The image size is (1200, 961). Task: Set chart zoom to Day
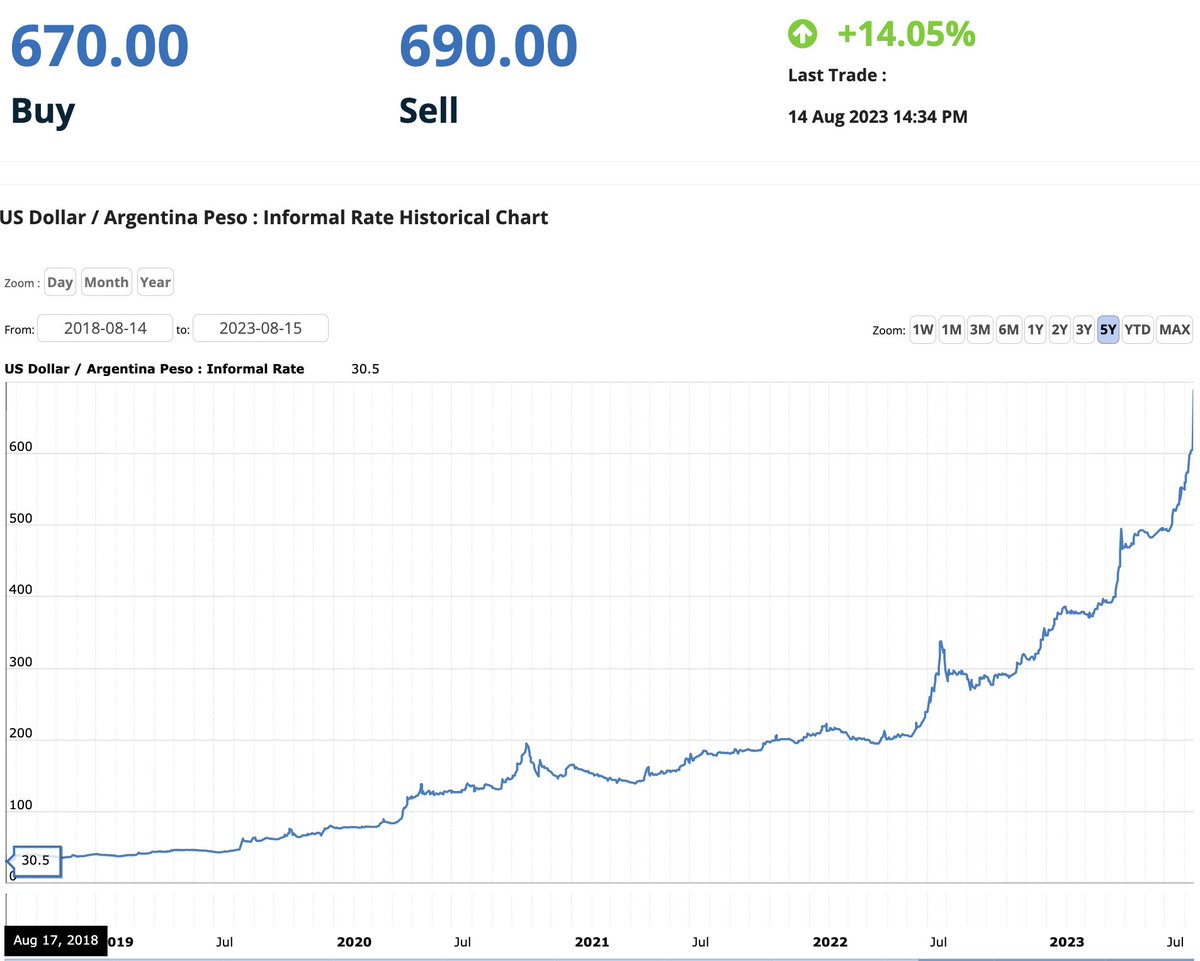pos(60,282)
